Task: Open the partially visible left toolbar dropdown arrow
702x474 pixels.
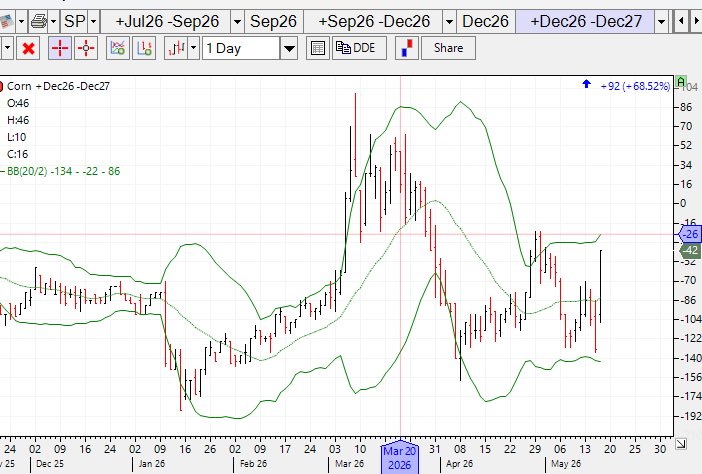Action: point(7,48)
